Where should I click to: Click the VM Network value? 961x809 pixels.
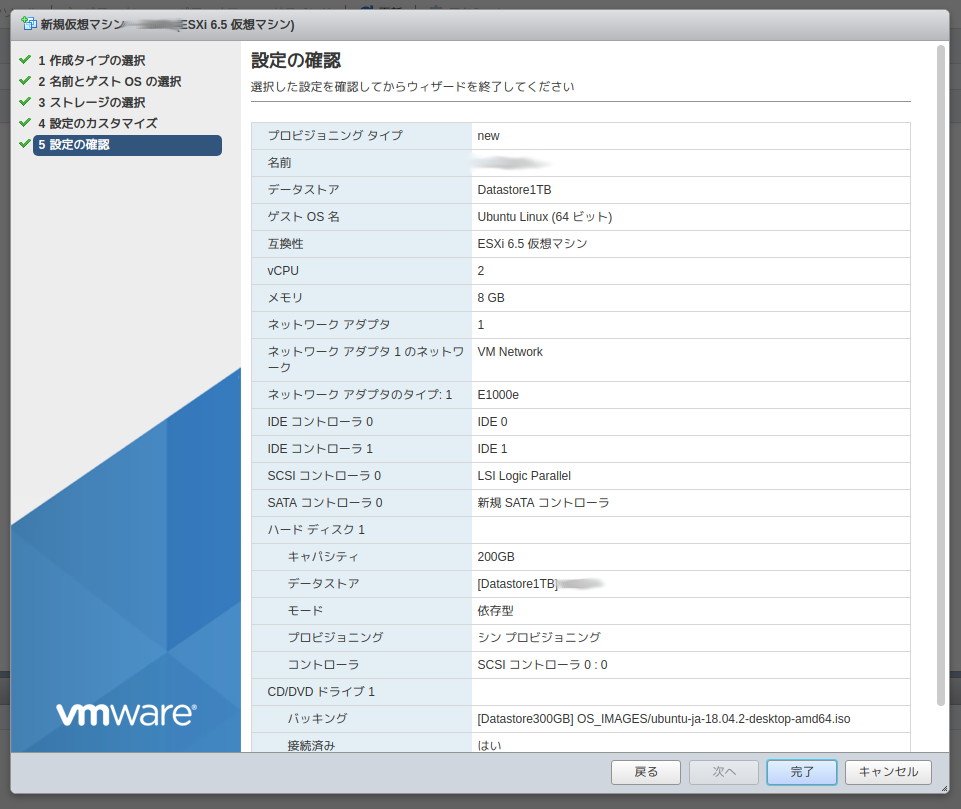tap(510, 352)
